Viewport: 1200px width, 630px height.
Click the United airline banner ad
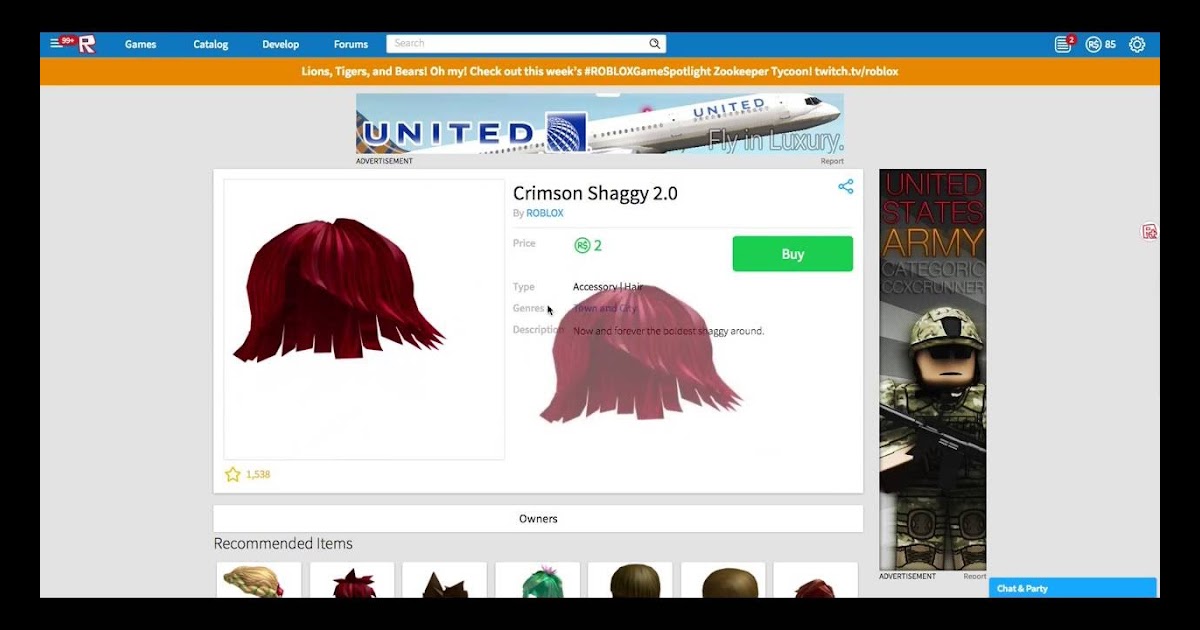click(600, 124)
